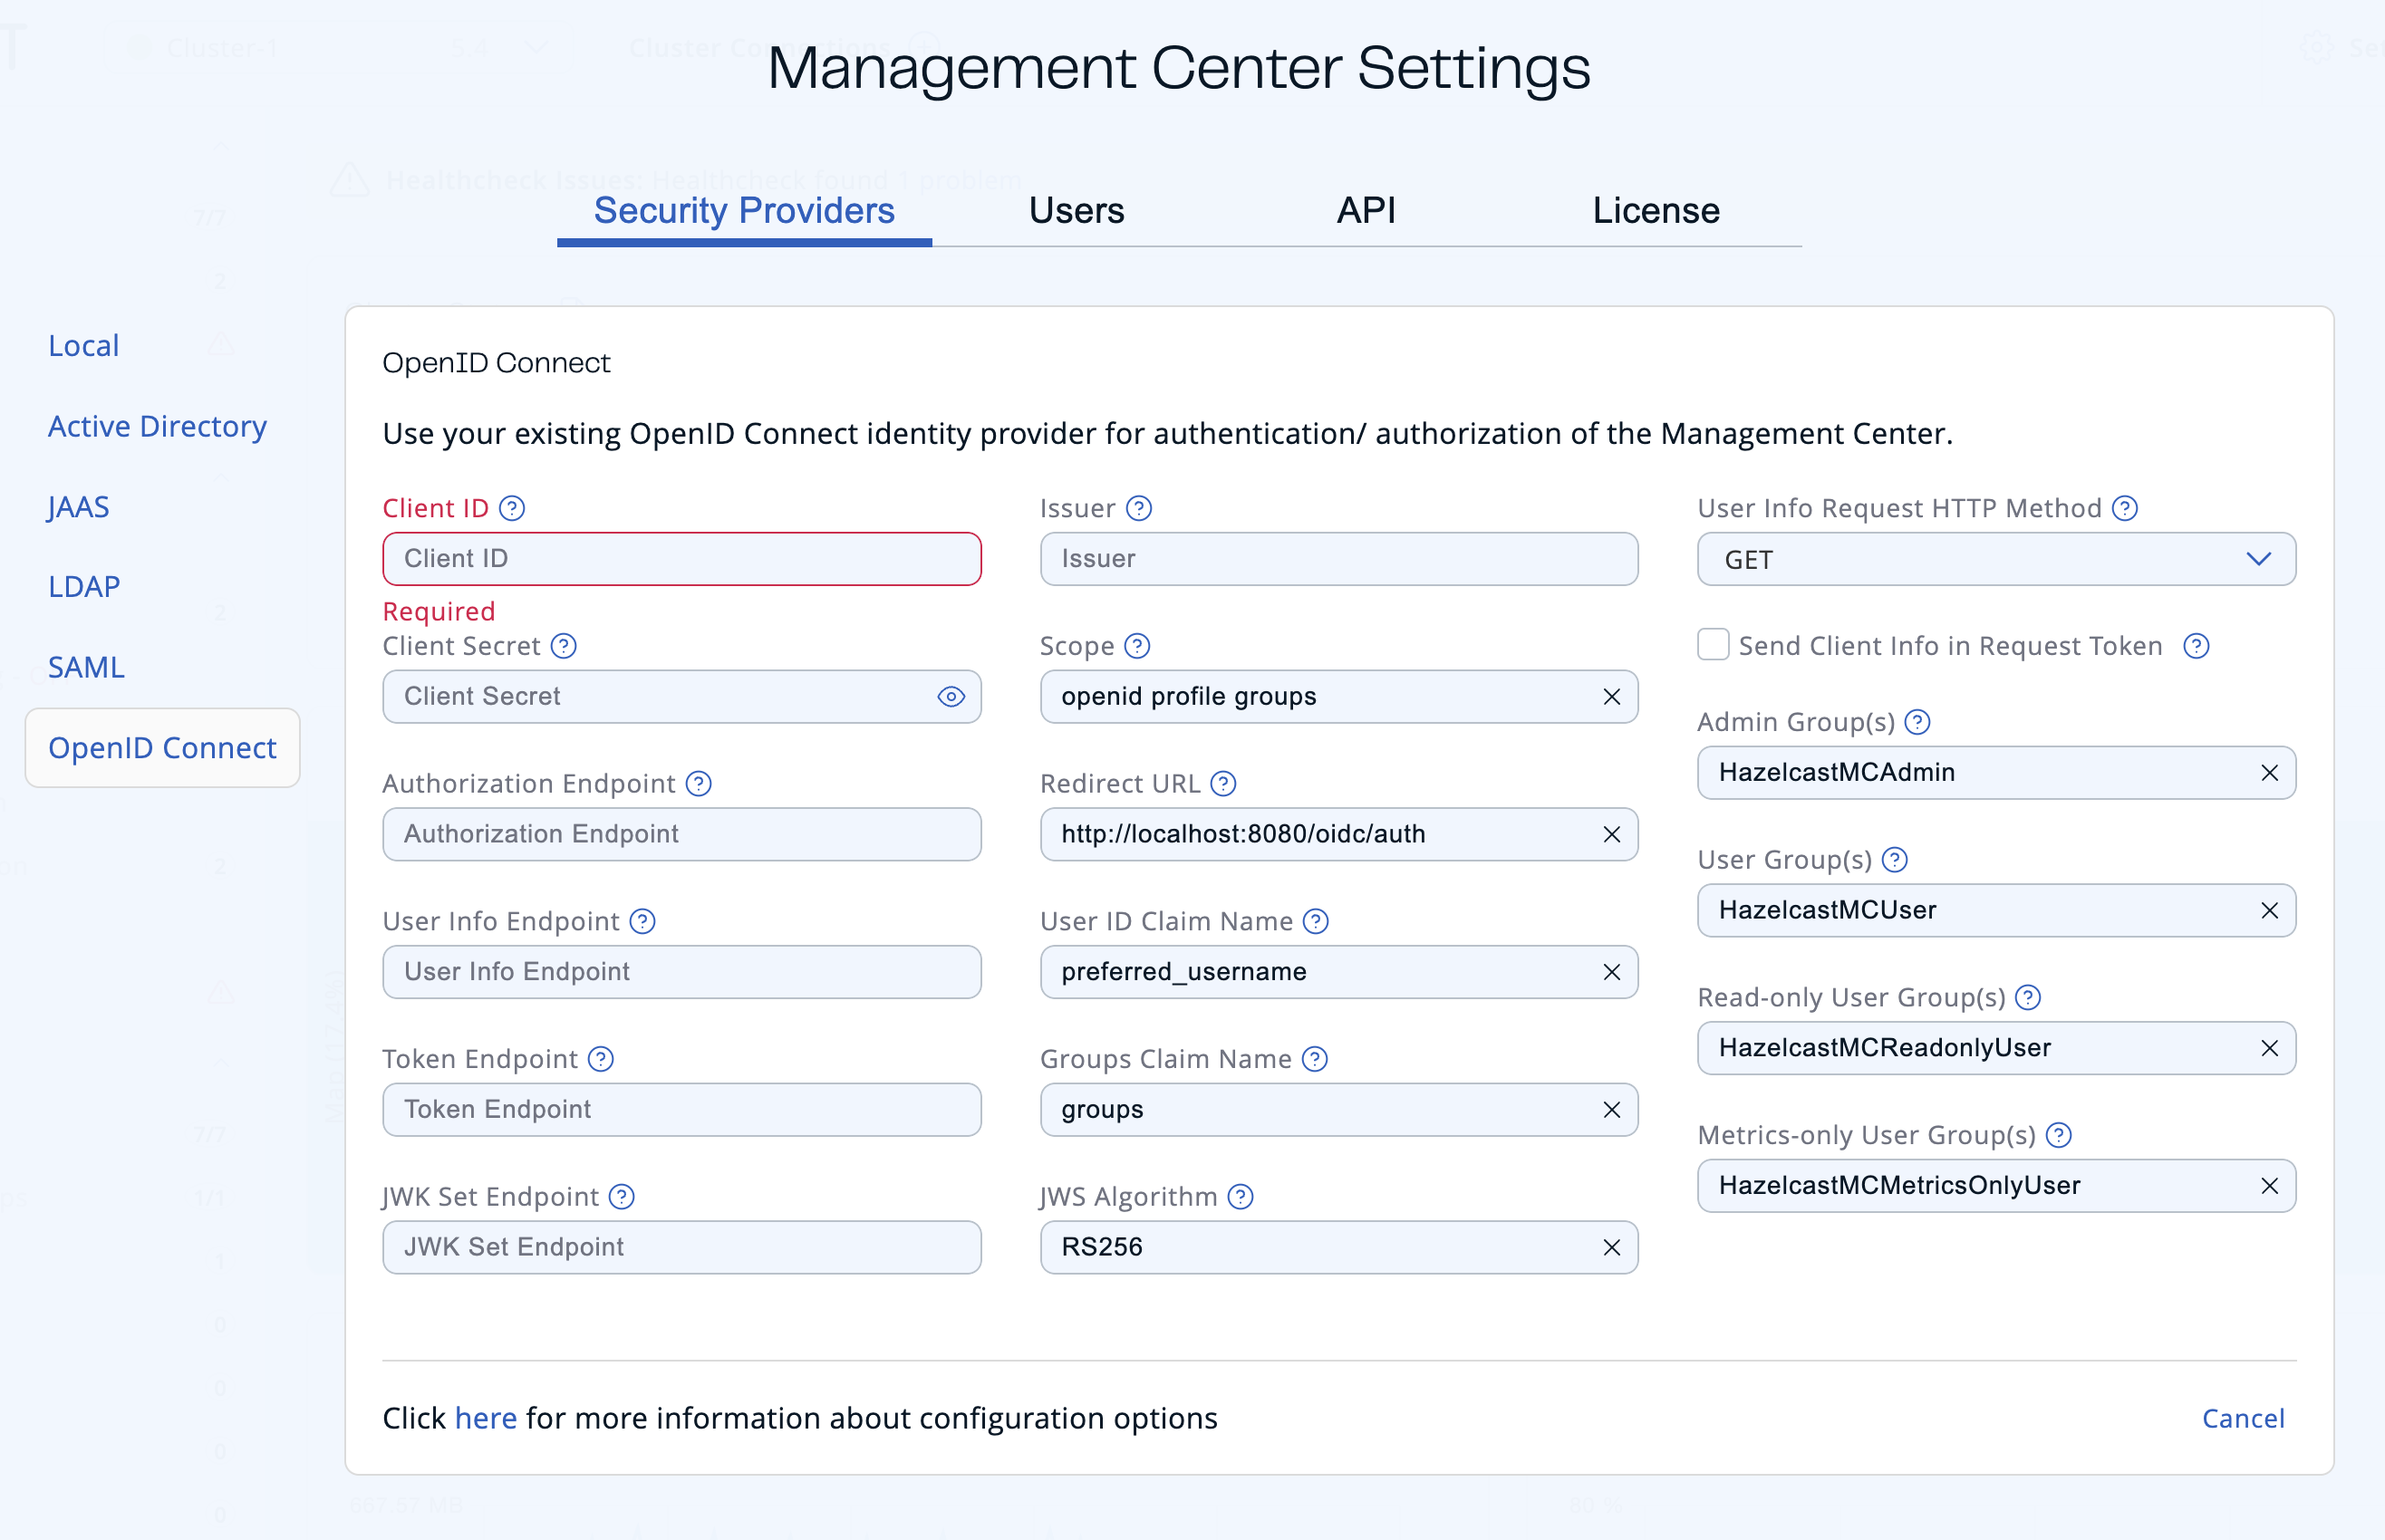Screen dimensions: 2385x1540
Task: Click the here link for configuration information
Action: coord(485,1417)
